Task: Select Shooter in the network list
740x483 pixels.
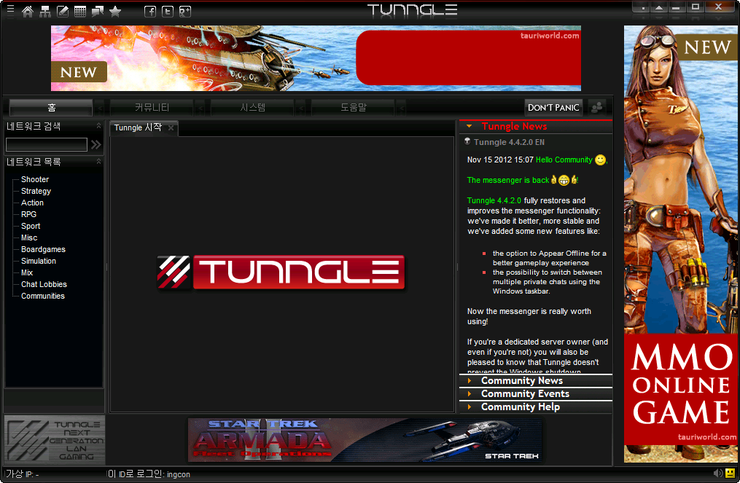Action: (35, 179)
